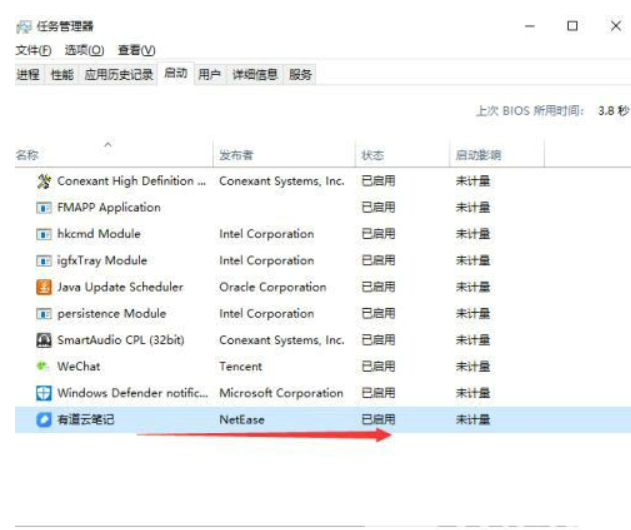Minimize the Task Manager window
631x530 pixels.
pos(530,27)
